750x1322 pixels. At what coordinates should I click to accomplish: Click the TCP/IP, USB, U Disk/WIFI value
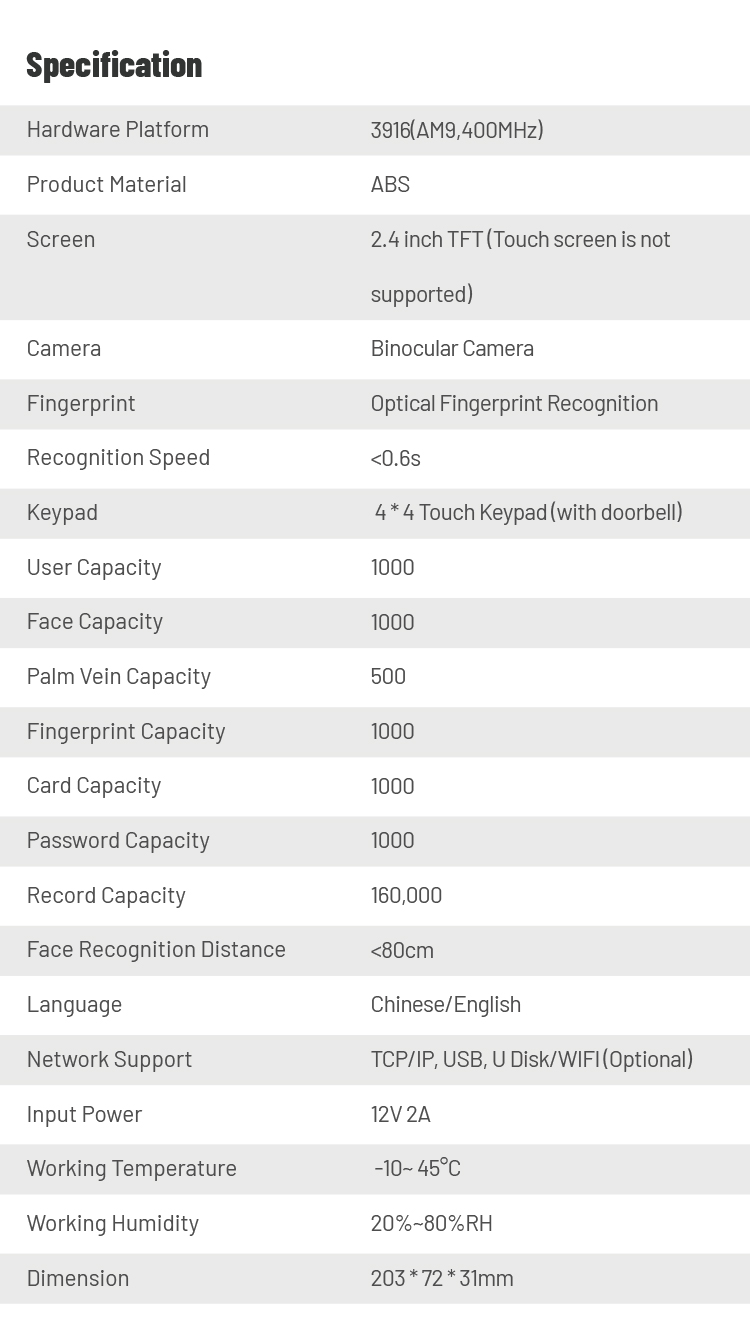[x=532, y=1059]
